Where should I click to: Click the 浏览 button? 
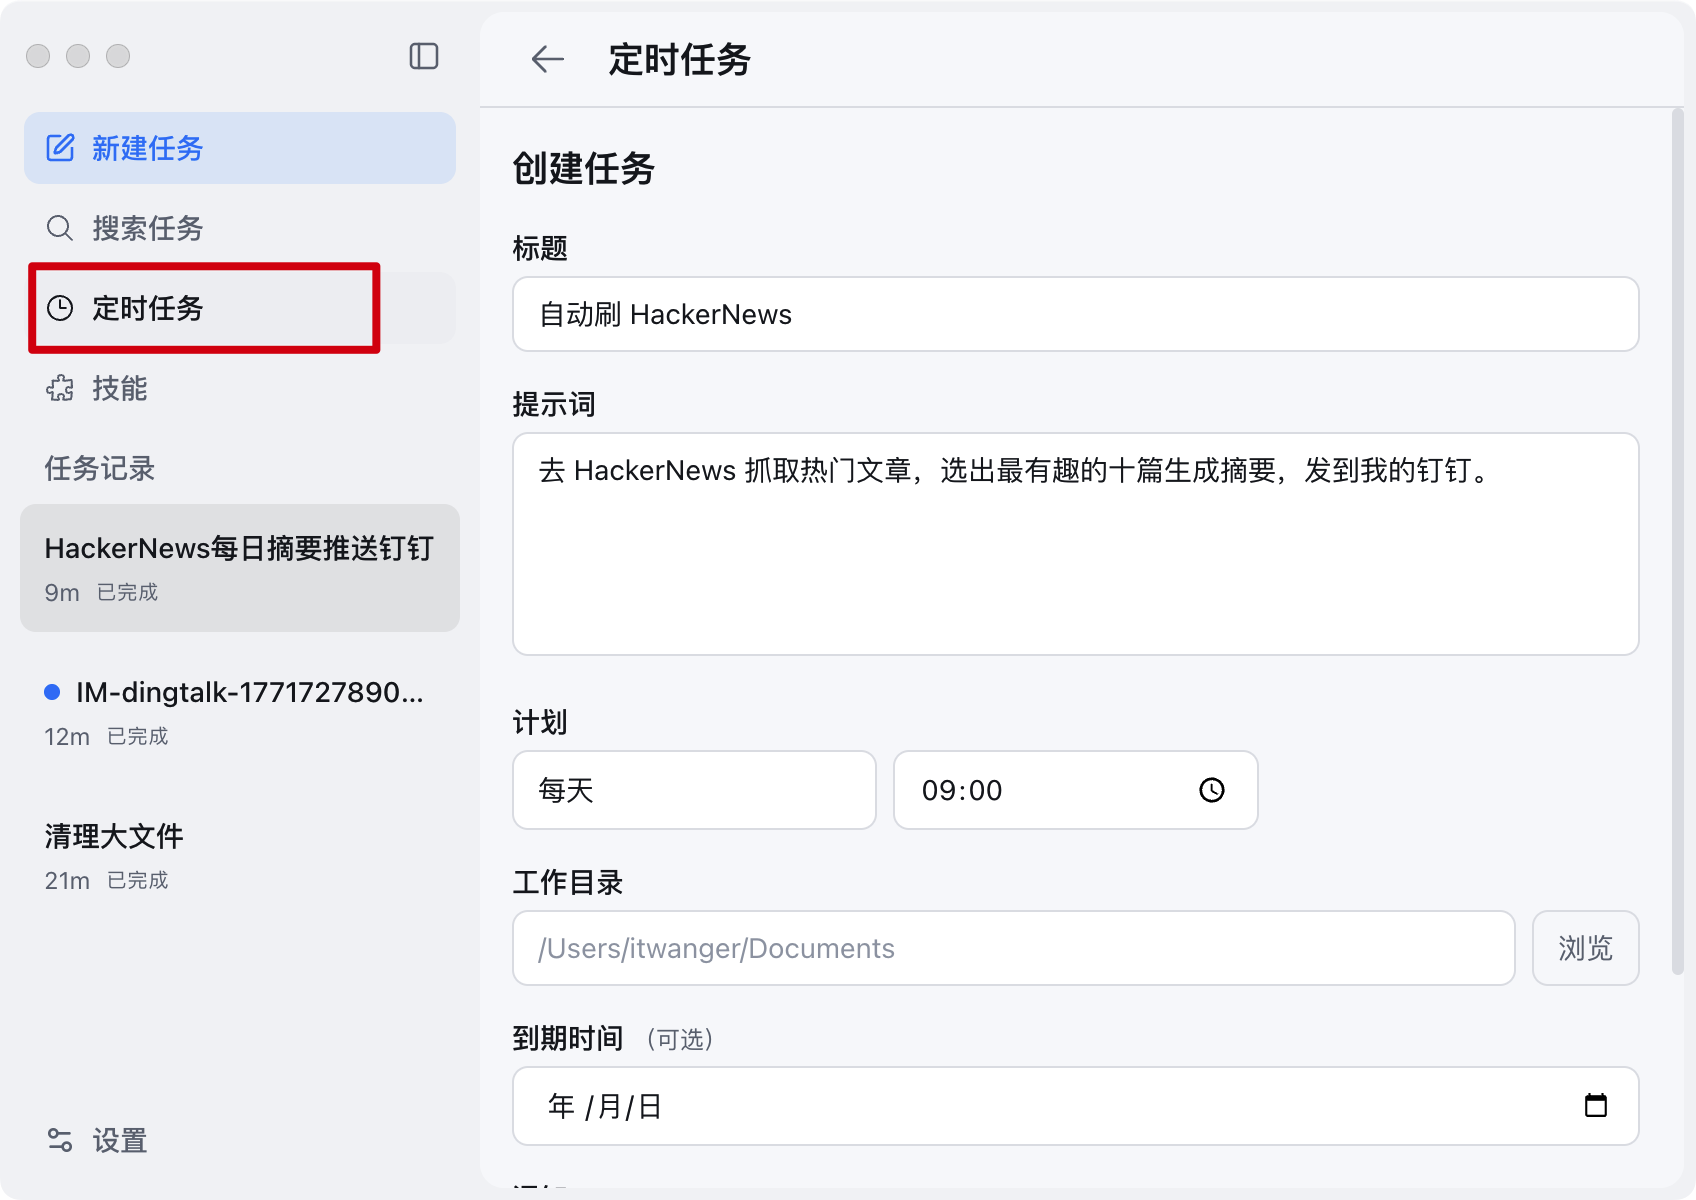(1585, 948)
